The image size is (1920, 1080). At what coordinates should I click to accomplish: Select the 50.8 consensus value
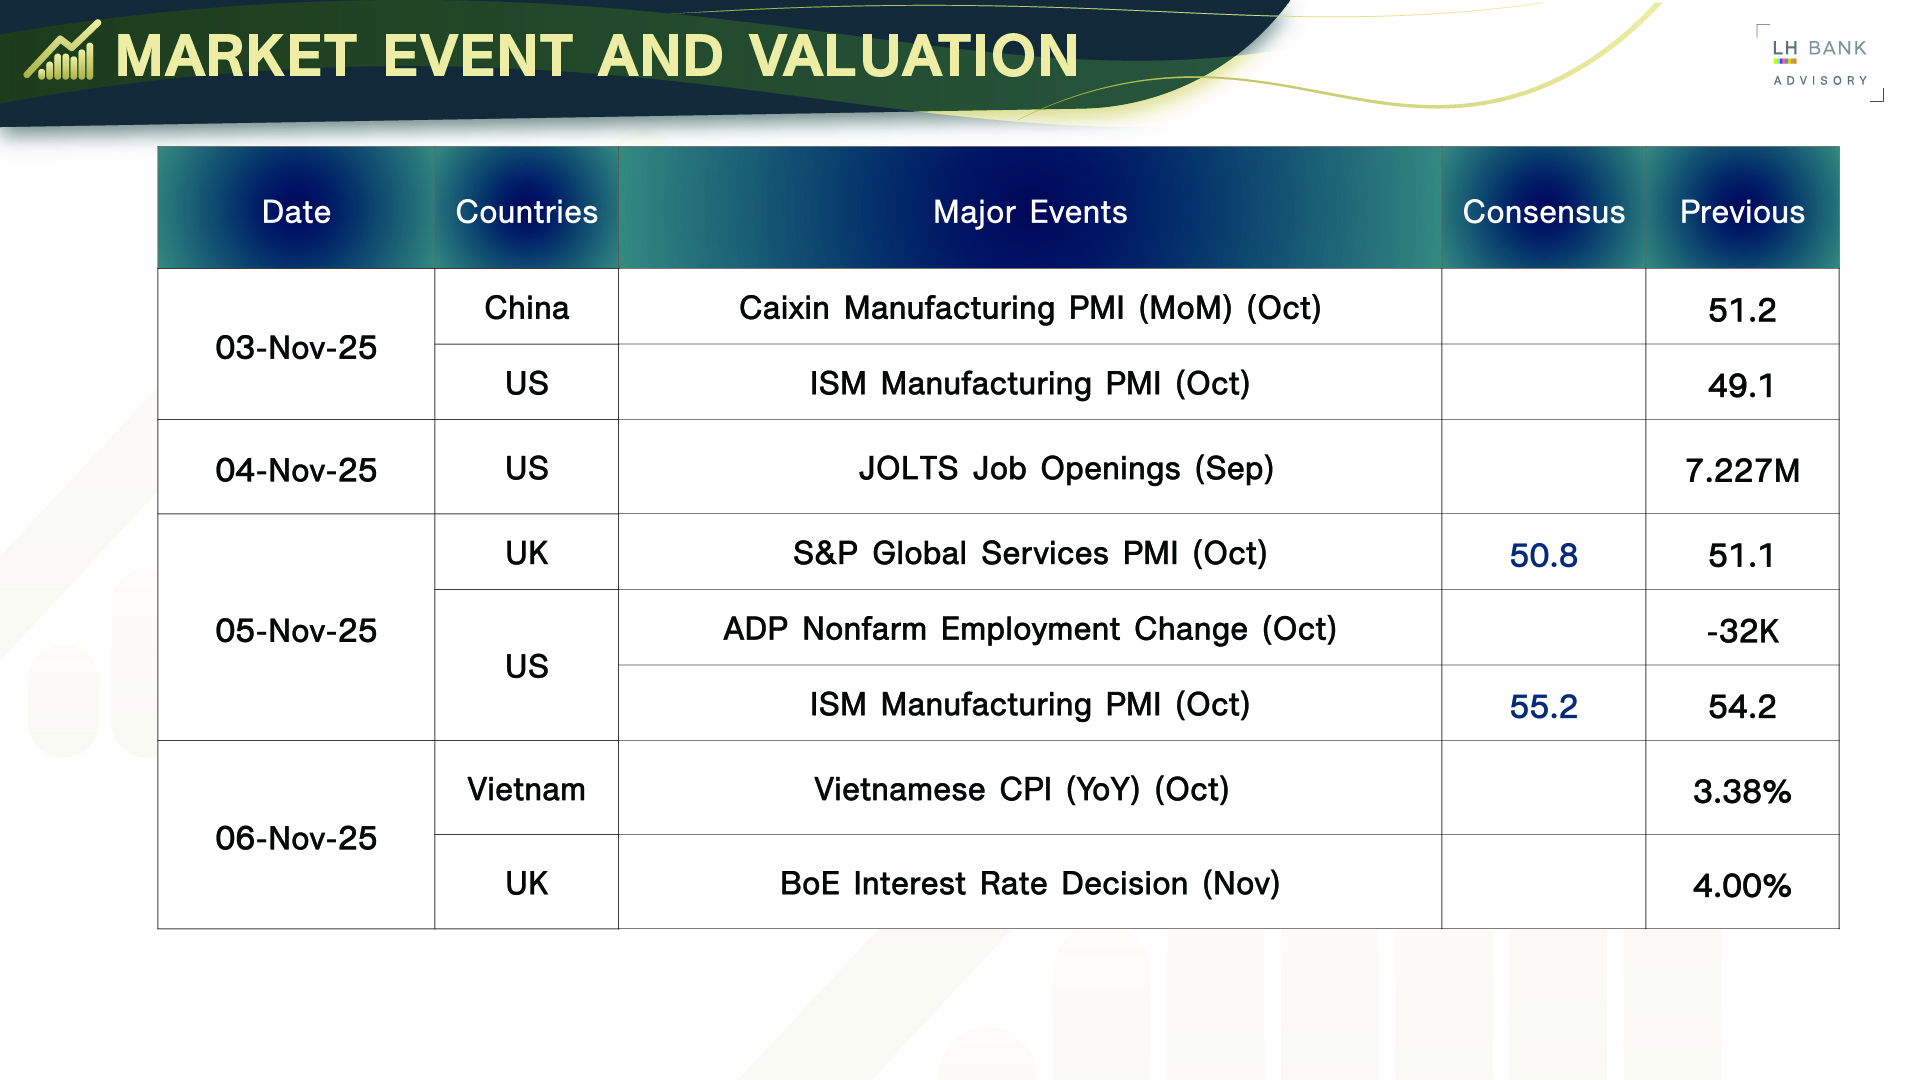click(1543, 556)
